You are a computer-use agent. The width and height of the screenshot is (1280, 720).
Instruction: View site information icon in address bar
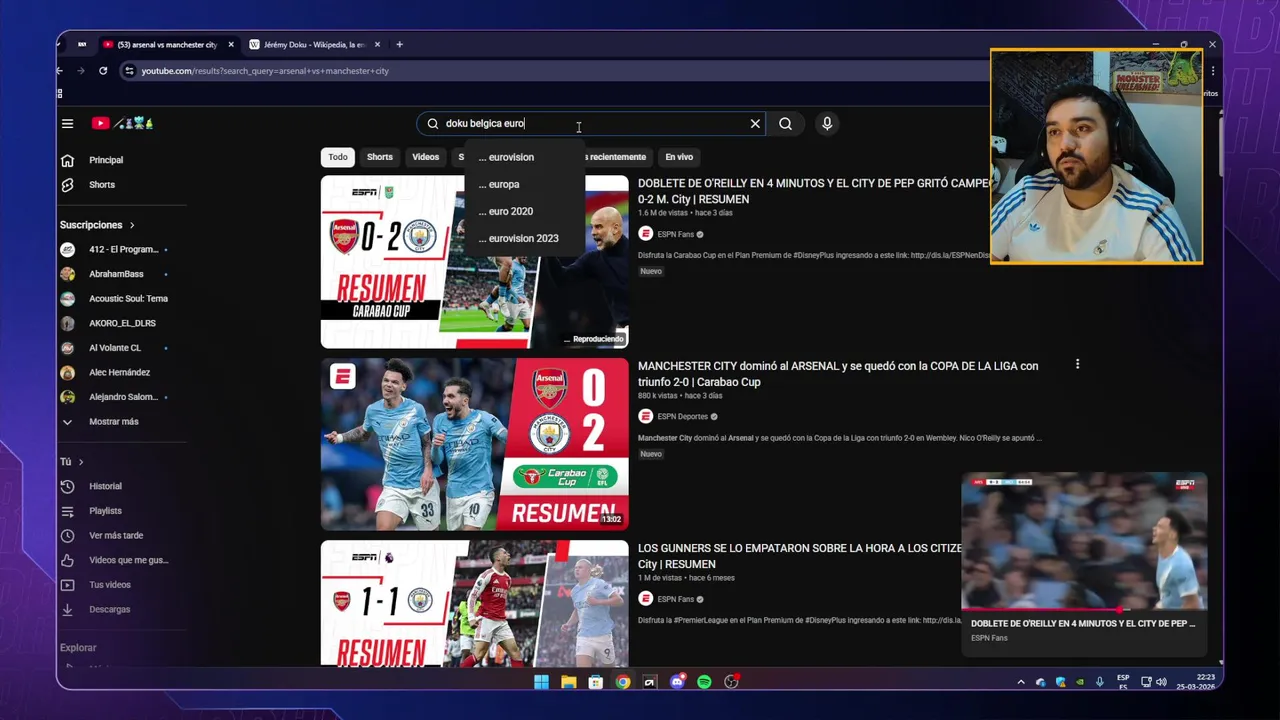(128, 71)
